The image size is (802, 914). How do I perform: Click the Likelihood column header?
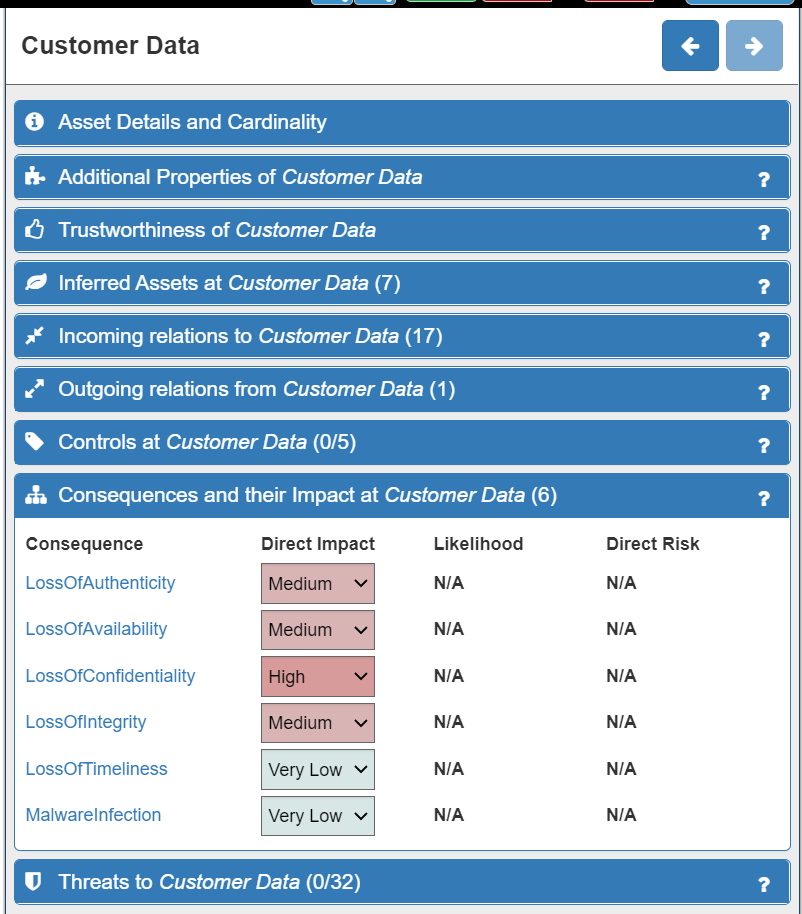pos(478,544)
